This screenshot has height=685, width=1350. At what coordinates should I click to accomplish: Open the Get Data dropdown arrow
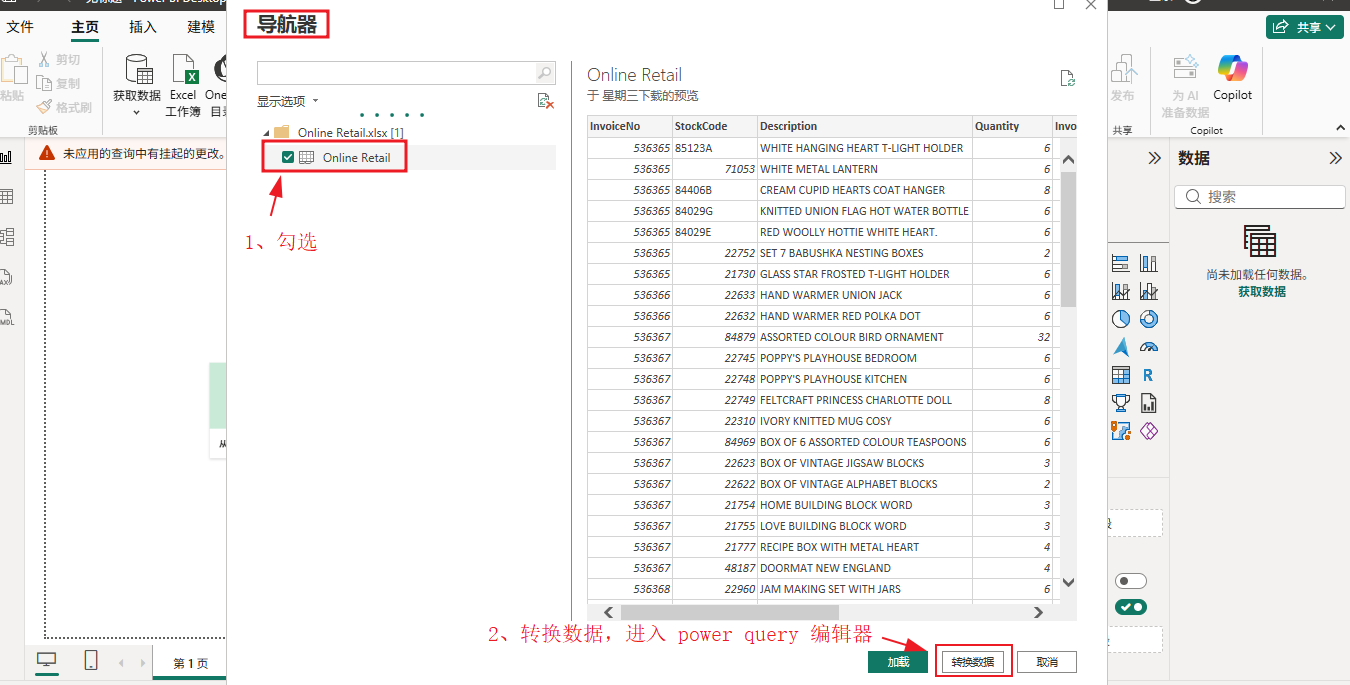tap(137, 112)
